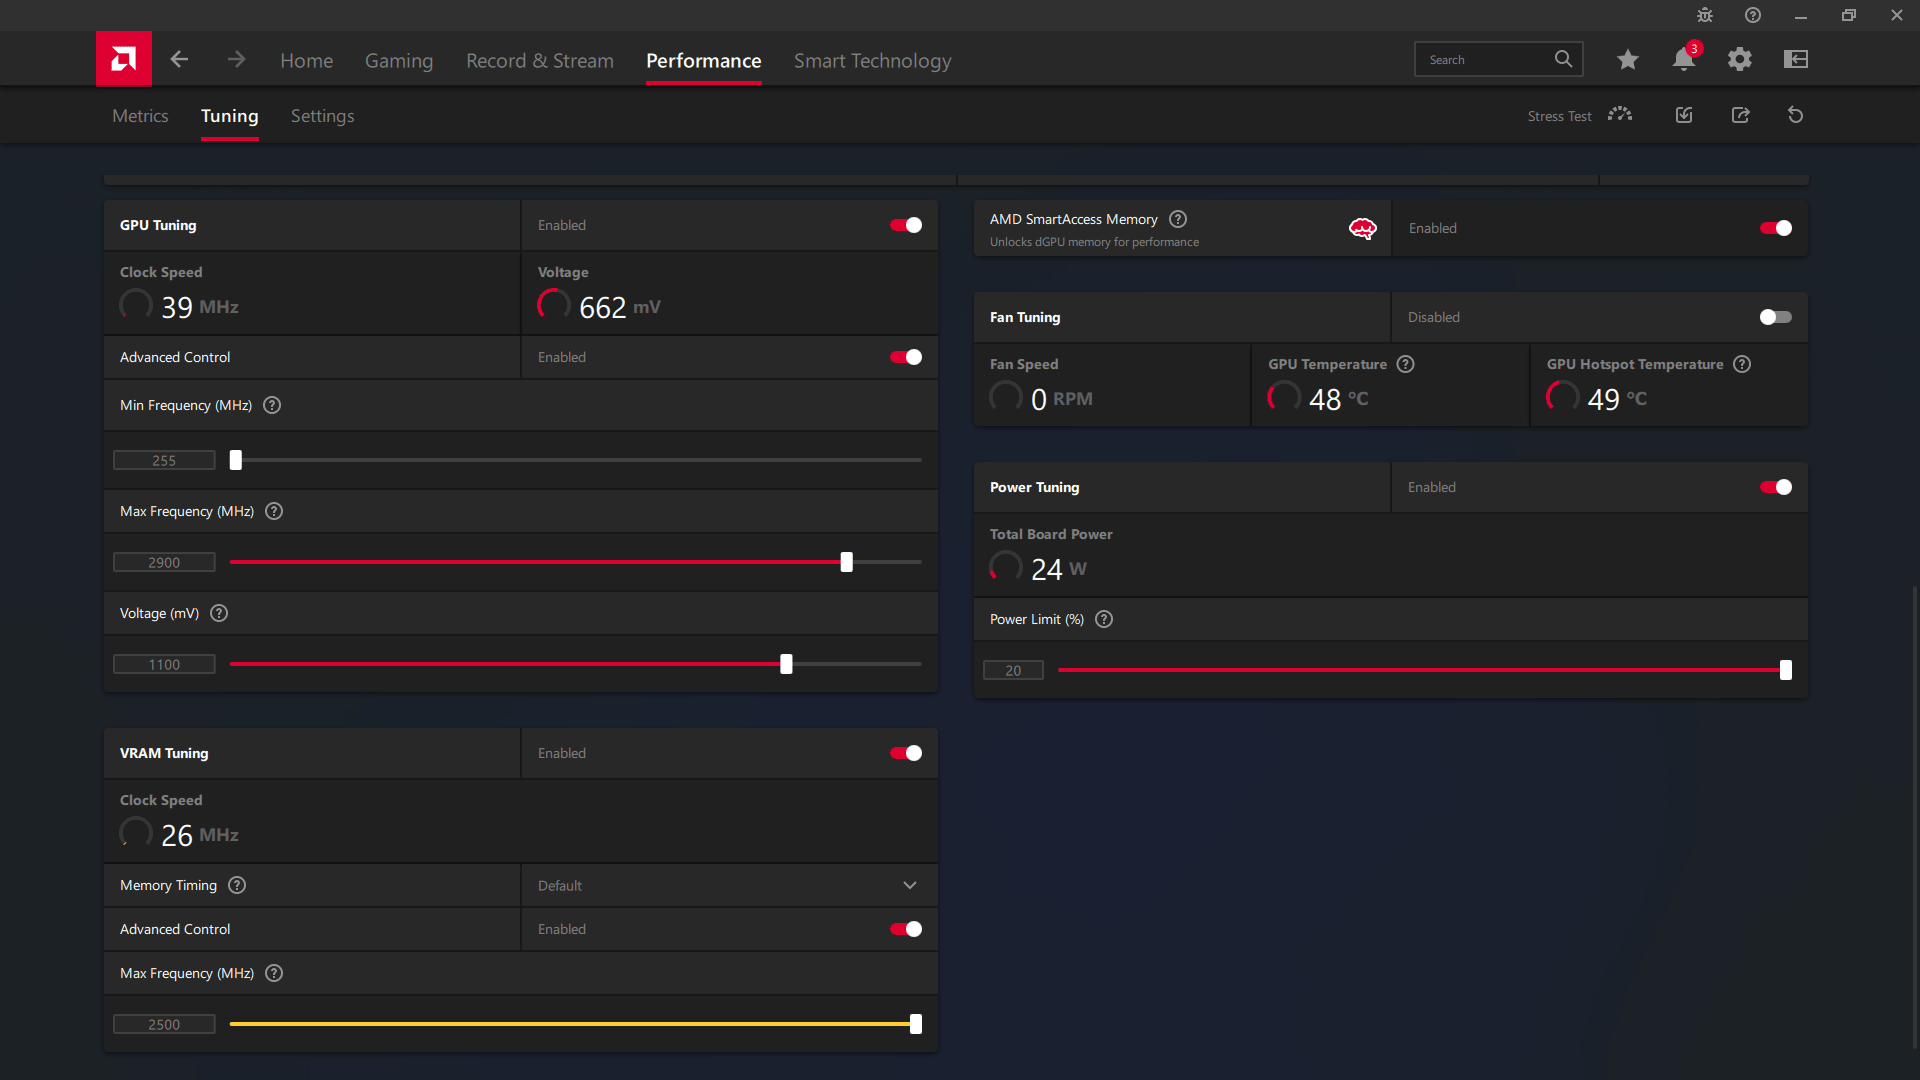Click the 24 W Total Board Power reading
Screen dimensions: 1920x1080
(1058, 569)
